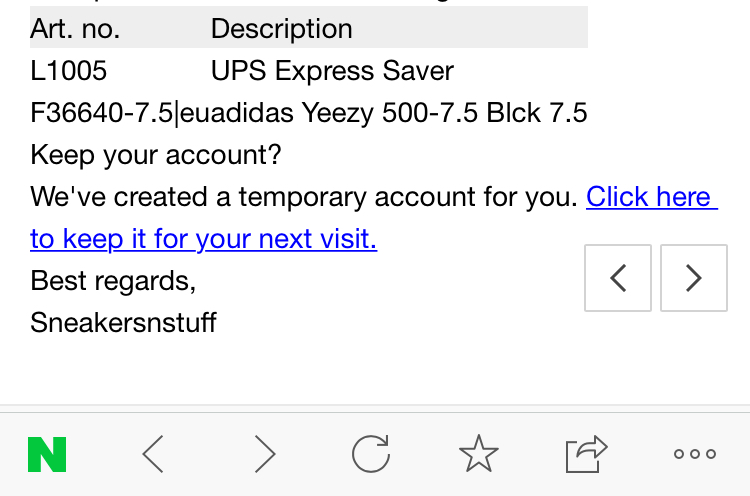750x496 pixels.
Task: Tap the "UPS Express Saver" description
Action: coord(332,71)
